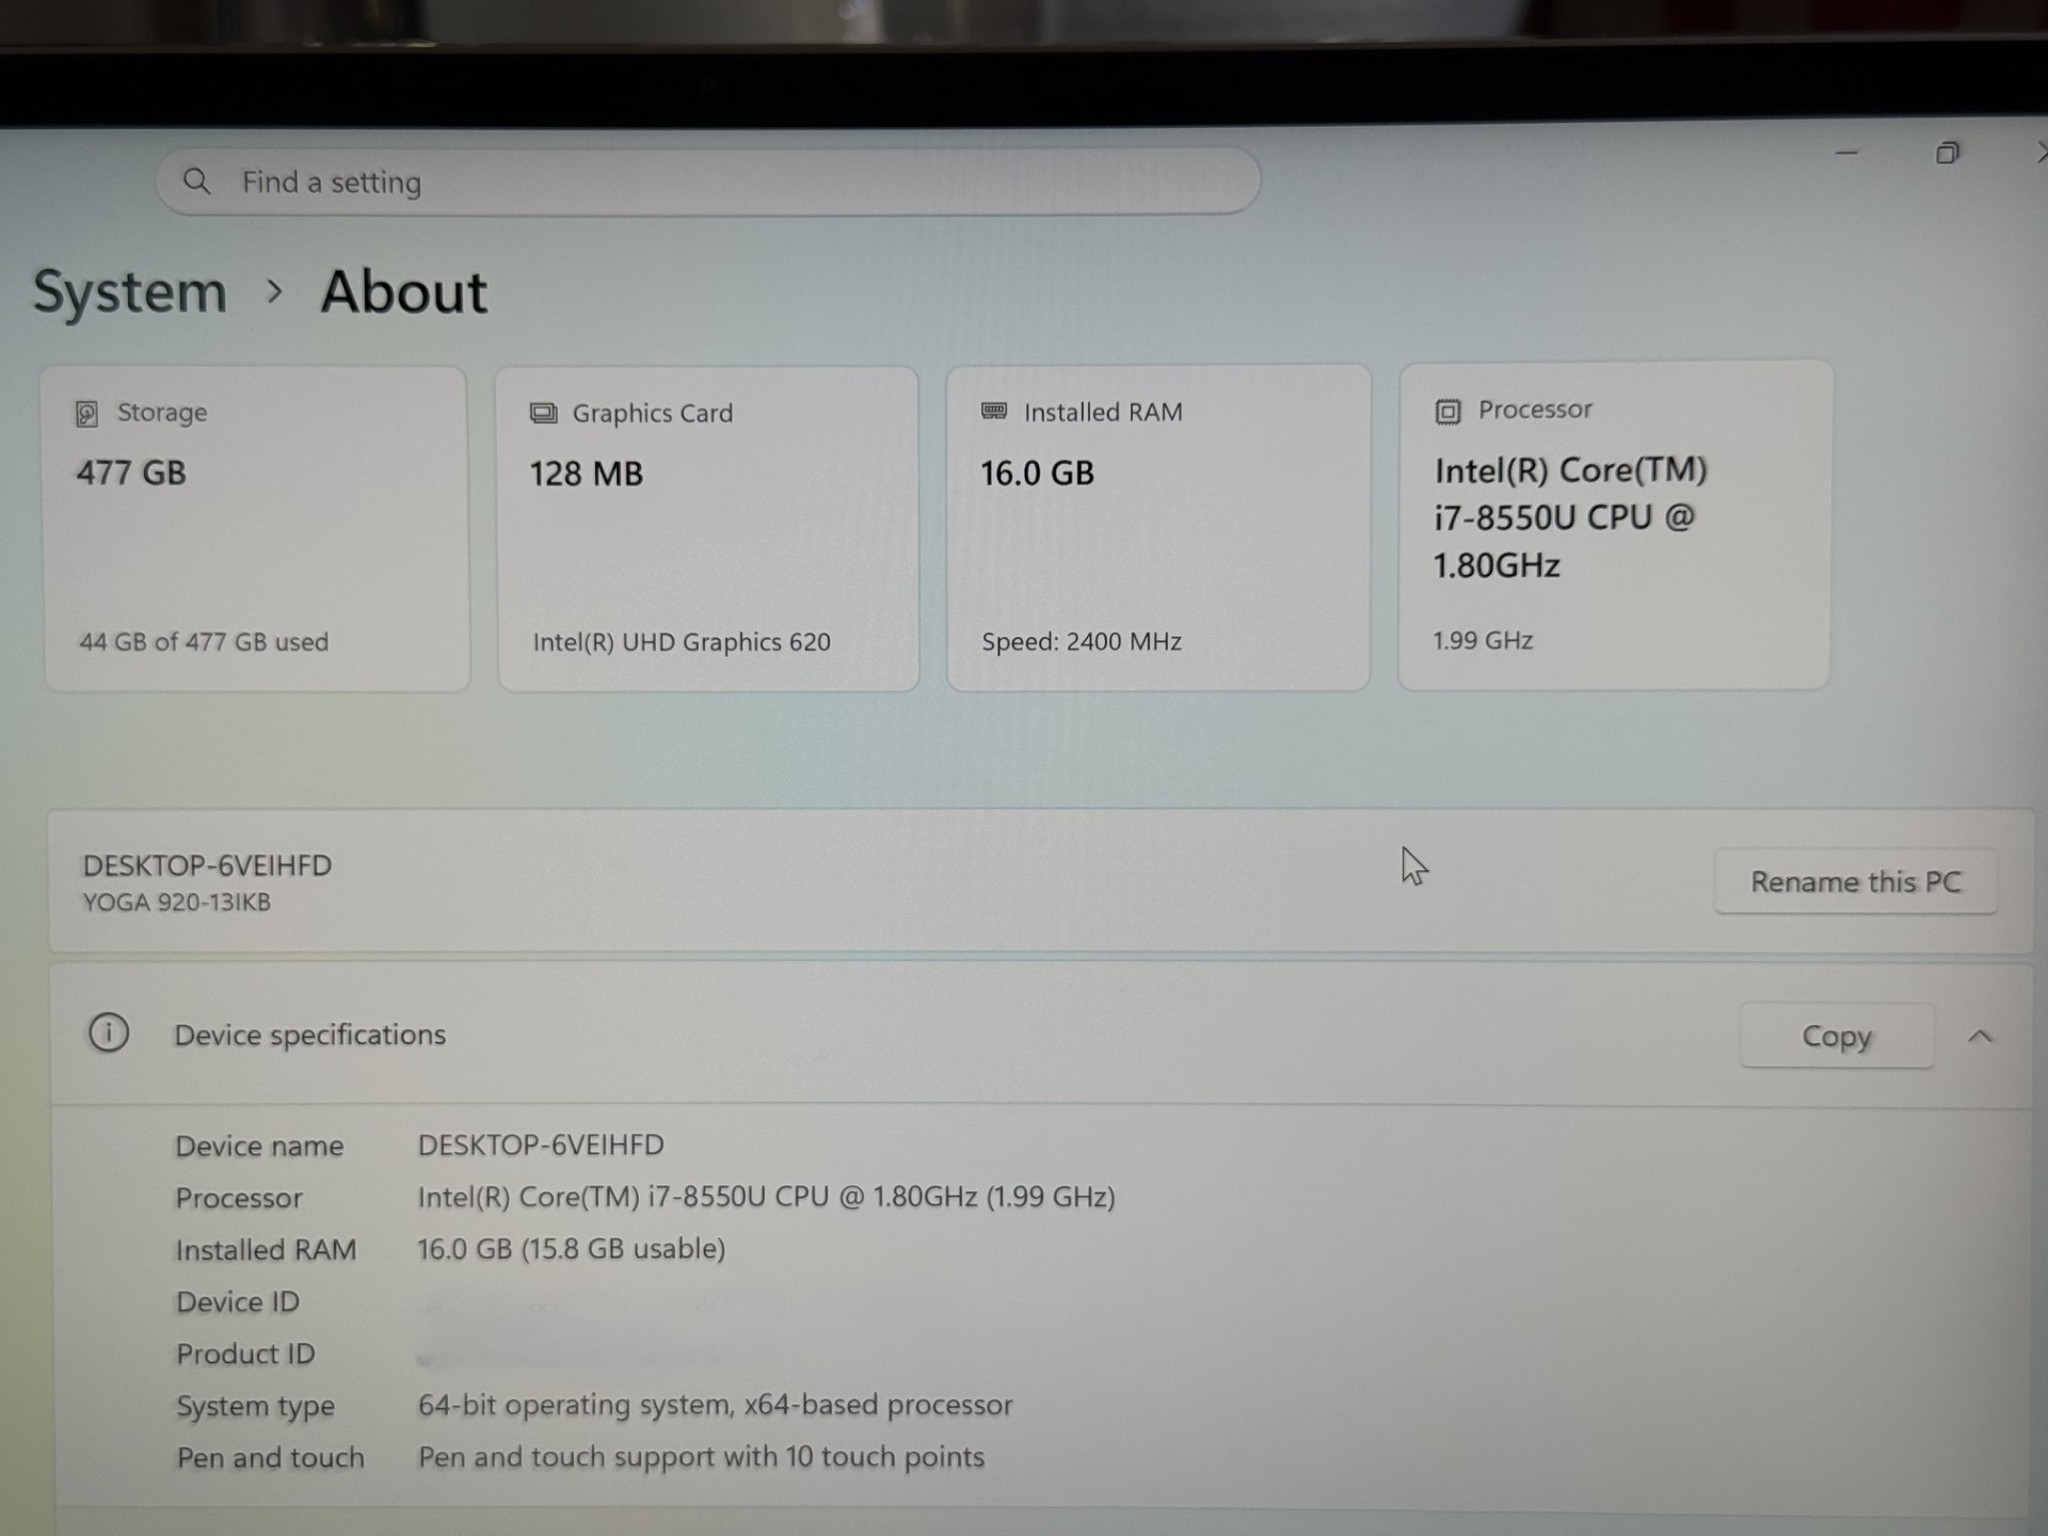Open the Graphics Card 128 MB card
The image size is (2048, 1536).
tap(708, 529)
